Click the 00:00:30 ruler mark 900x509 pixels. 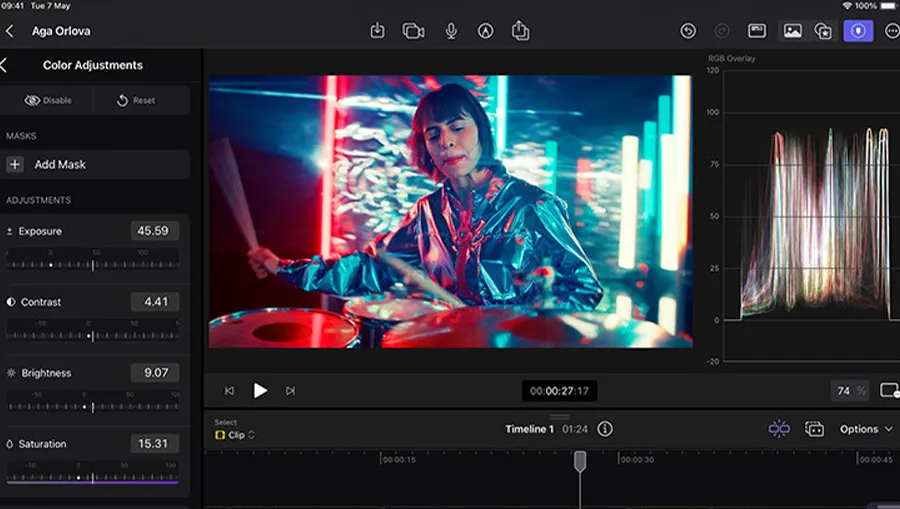click(637, 460)
